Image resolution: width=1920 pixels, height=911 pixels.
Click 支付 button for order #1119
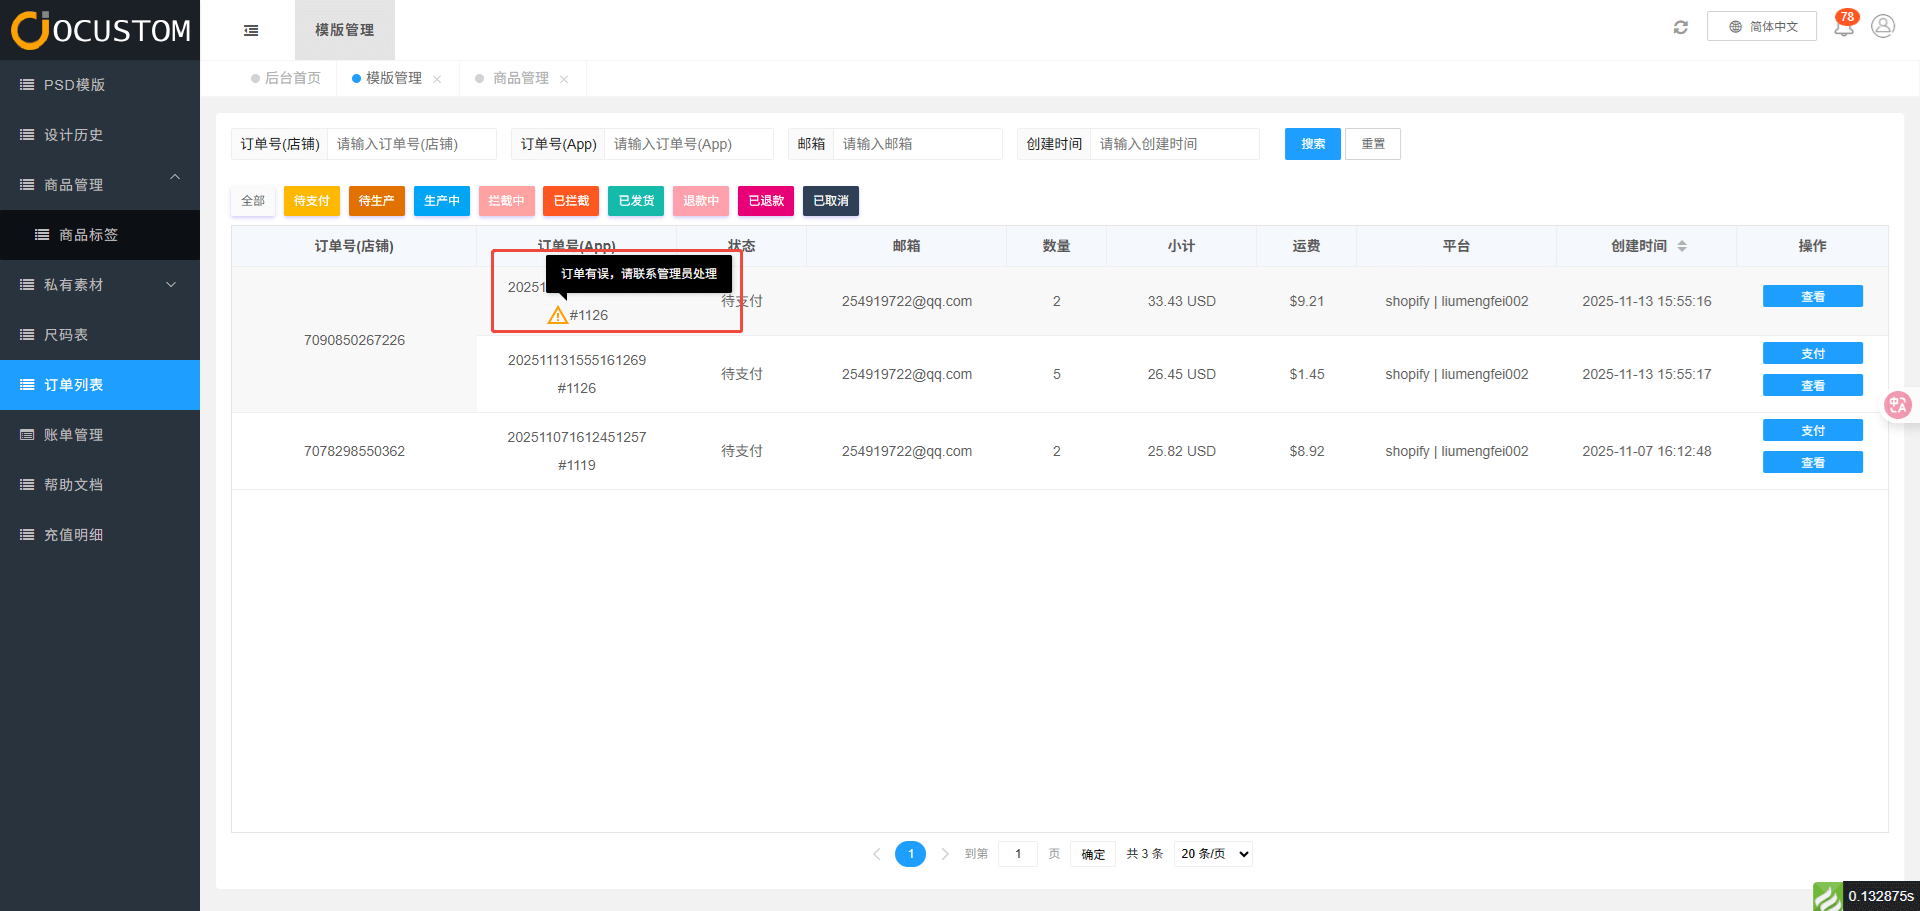[1812, 431]
